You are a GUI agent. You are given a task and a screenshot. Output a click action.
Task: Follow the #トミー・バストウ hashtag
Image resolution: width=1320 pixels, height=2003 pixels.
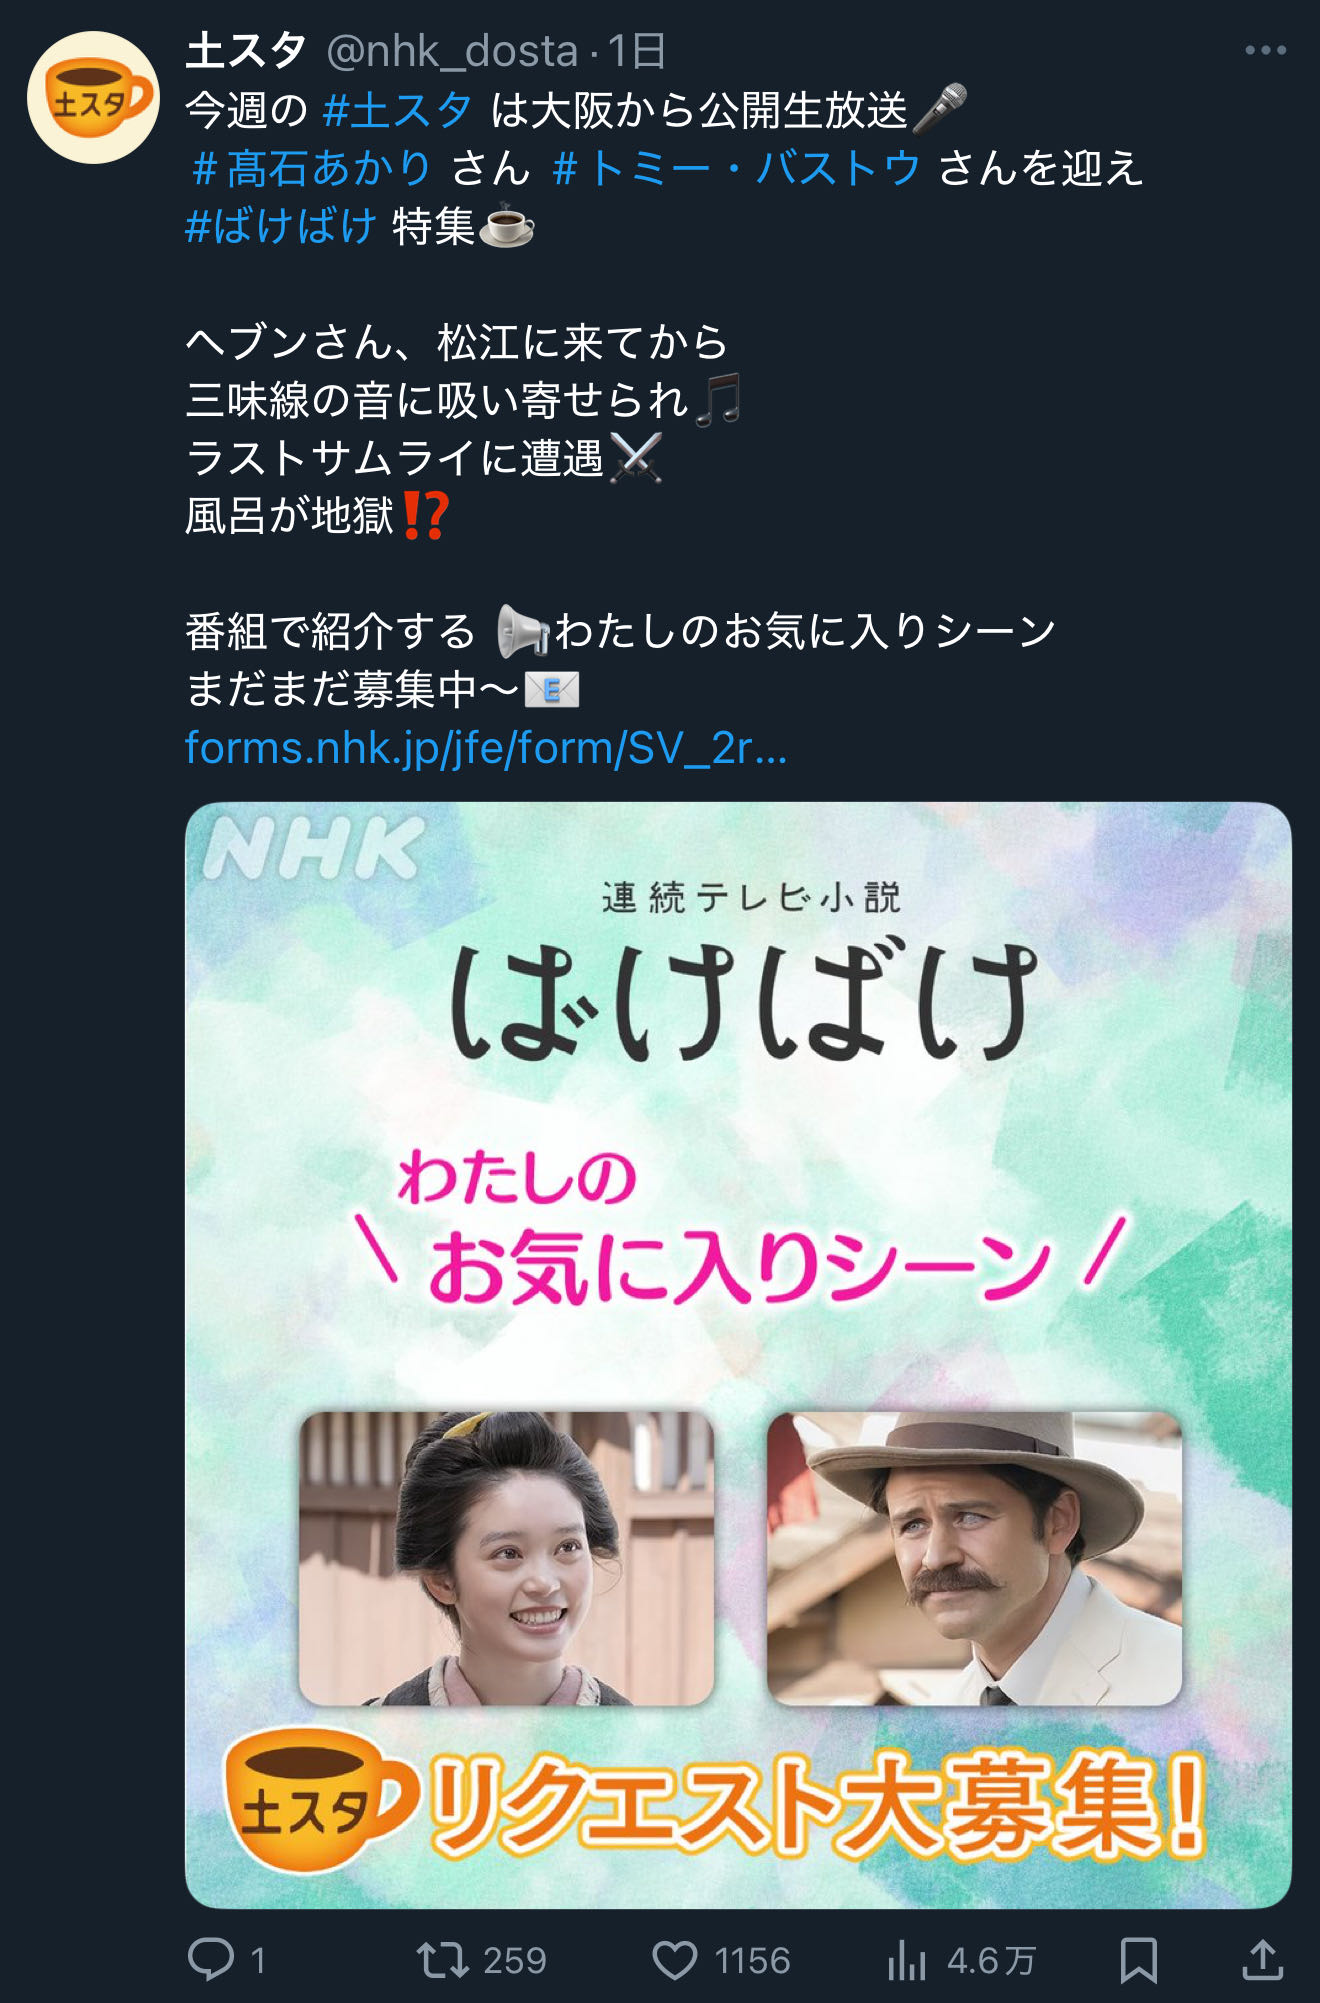click(736, 168)
